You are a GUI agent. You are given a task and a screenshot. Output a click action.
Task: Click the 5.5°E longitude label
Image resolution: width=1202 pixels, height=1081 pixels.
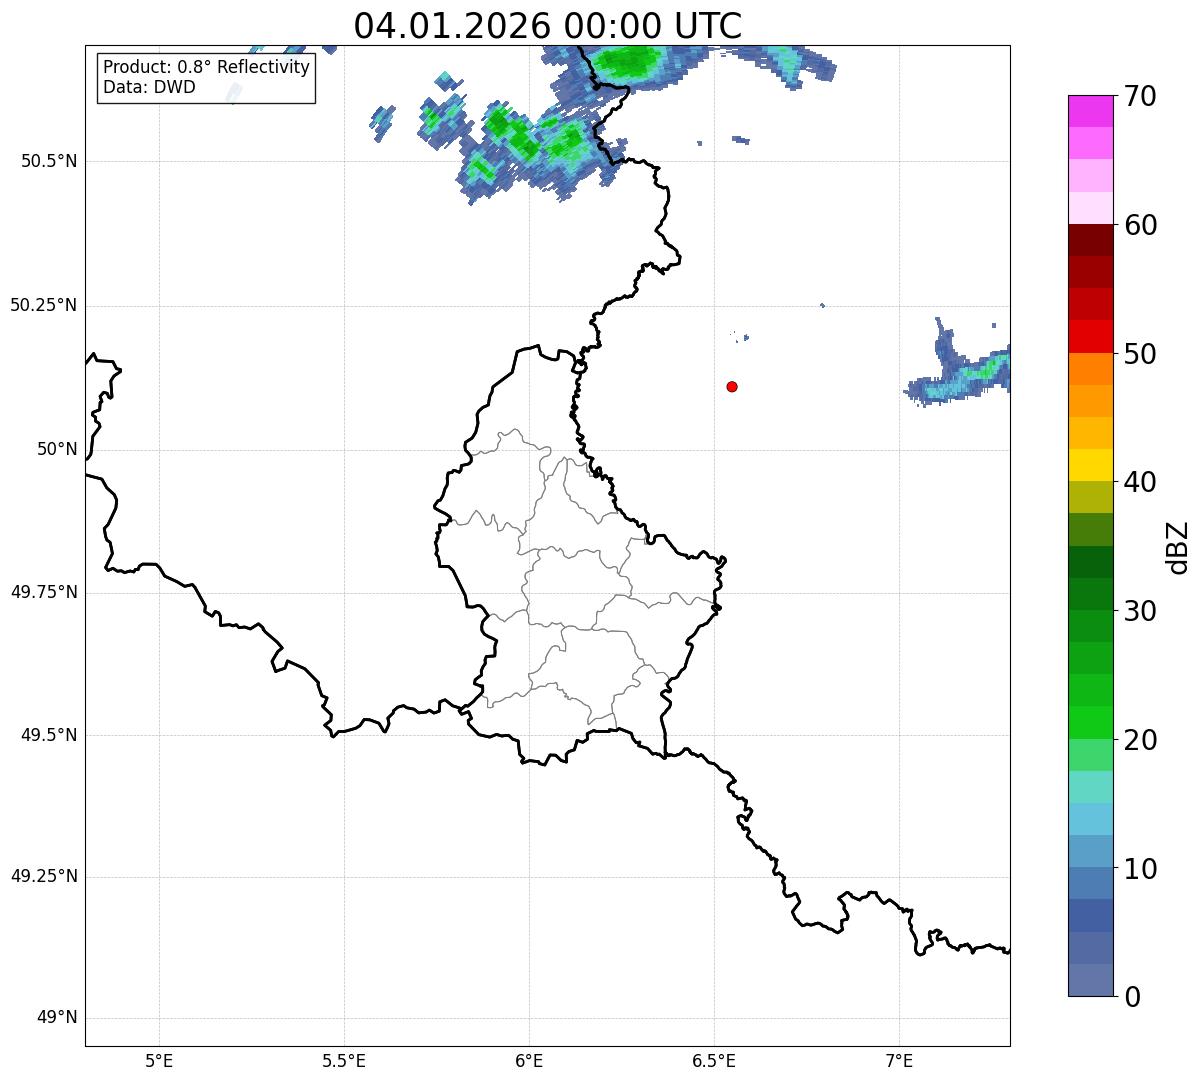pyautogui.click(x=344, y=1060)
